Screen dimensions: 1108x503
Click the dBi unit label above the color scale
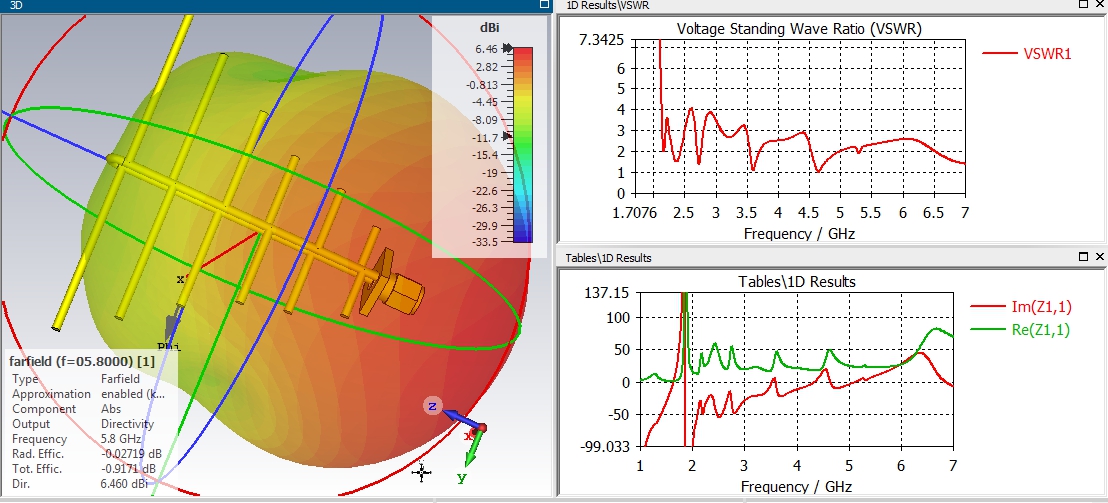(489, 28)
